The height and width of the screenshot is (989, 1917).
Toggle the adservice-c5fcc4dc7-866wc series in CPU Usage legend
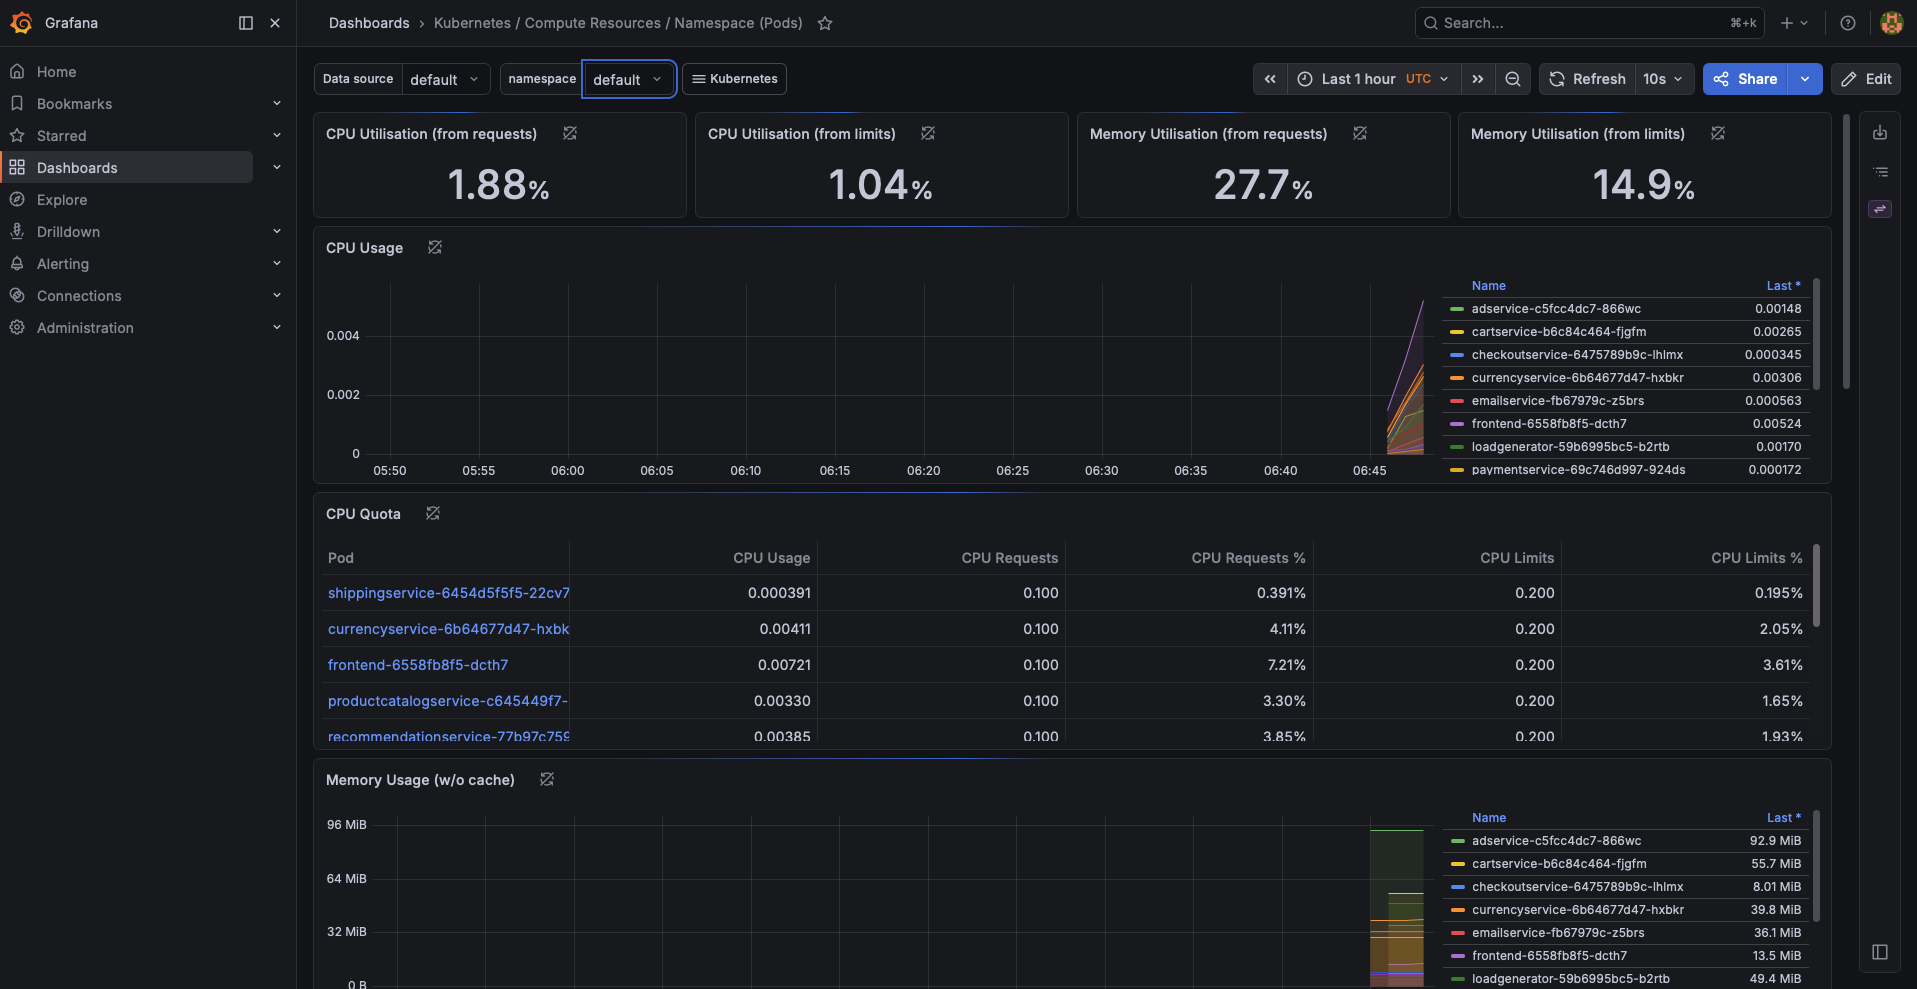pyautogui.click(x=1556, y=309)
